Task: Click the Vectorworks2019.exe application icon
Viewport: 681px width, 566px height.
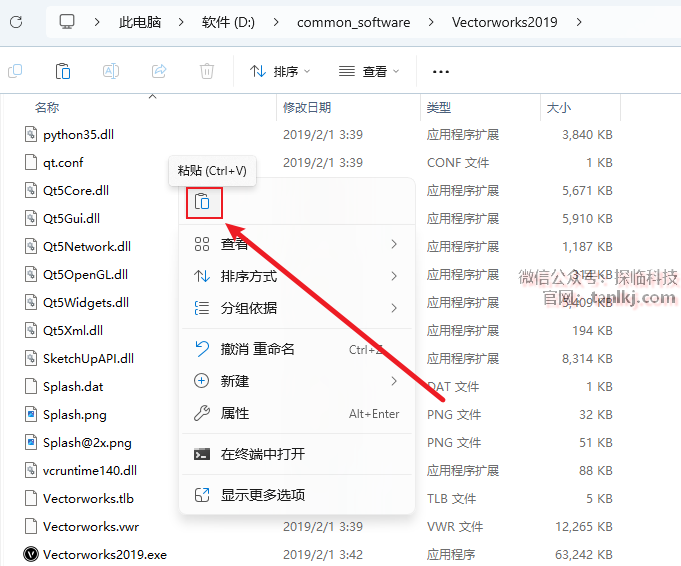Action: point(31,555)
